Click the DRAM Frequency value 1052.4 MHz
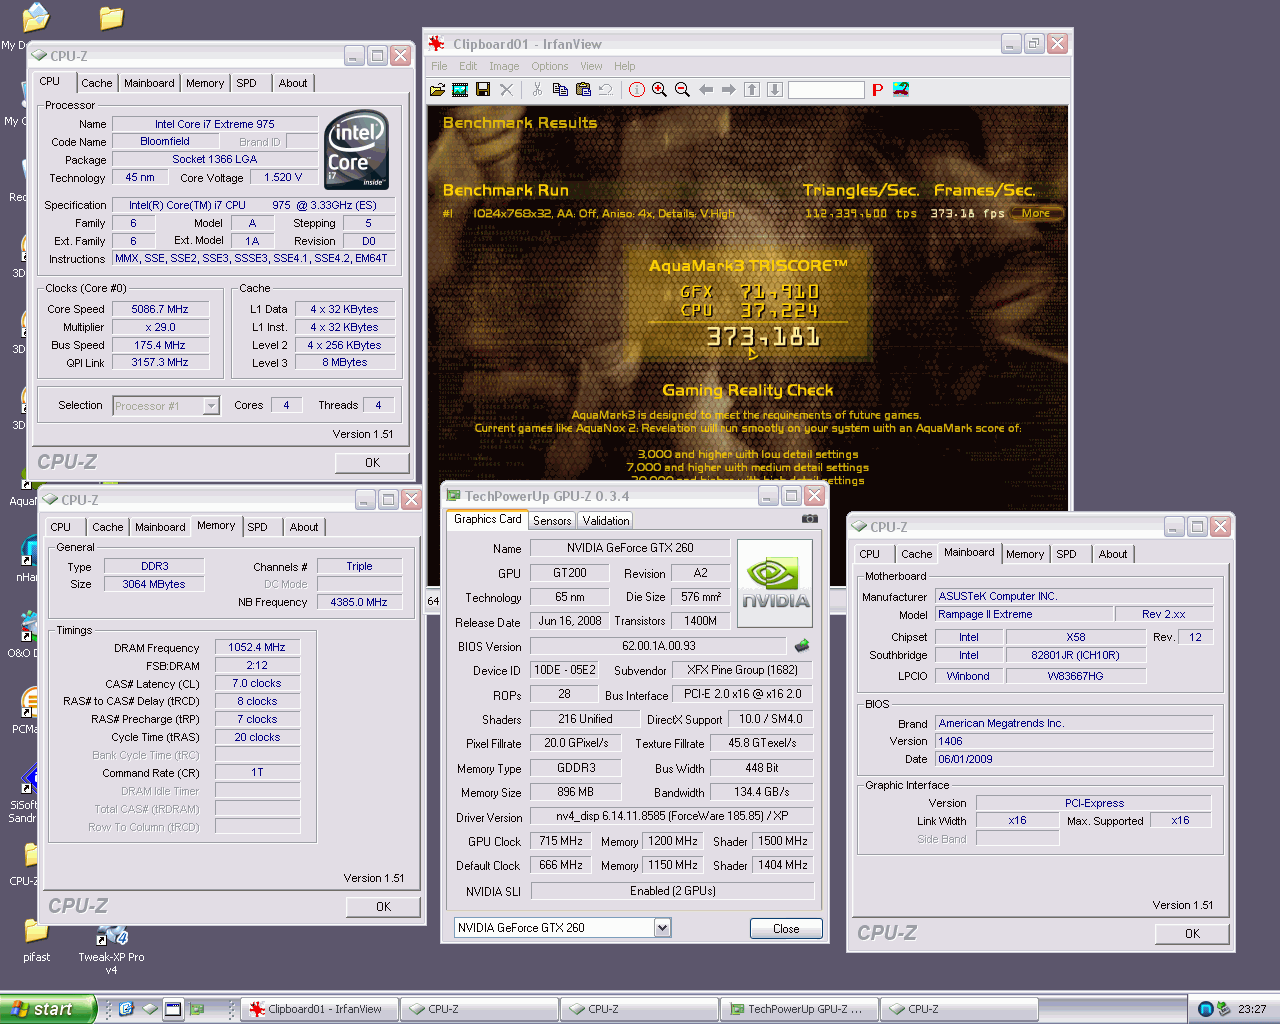1280x1024 pixels. (x=257, y=647)
